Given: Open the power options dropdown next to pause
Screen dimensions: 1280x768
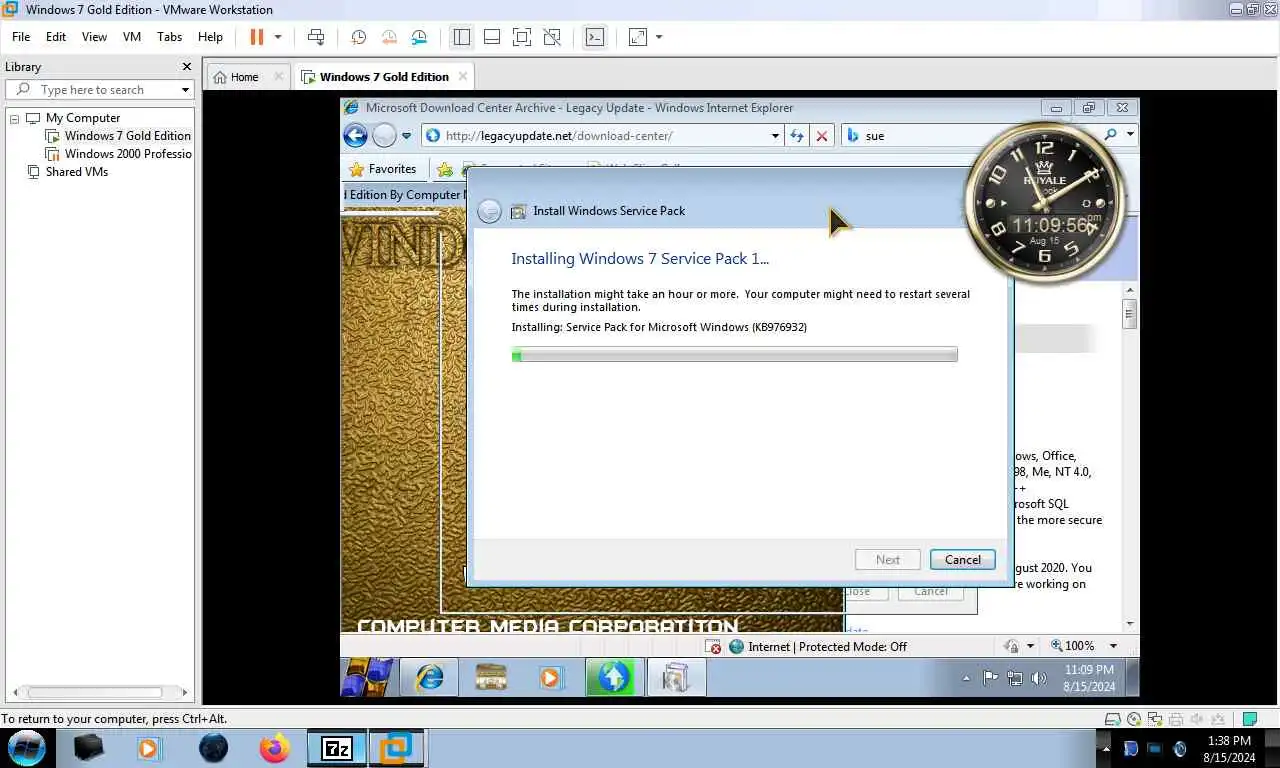Looking at the screenshot, I should tap(278, 37).
